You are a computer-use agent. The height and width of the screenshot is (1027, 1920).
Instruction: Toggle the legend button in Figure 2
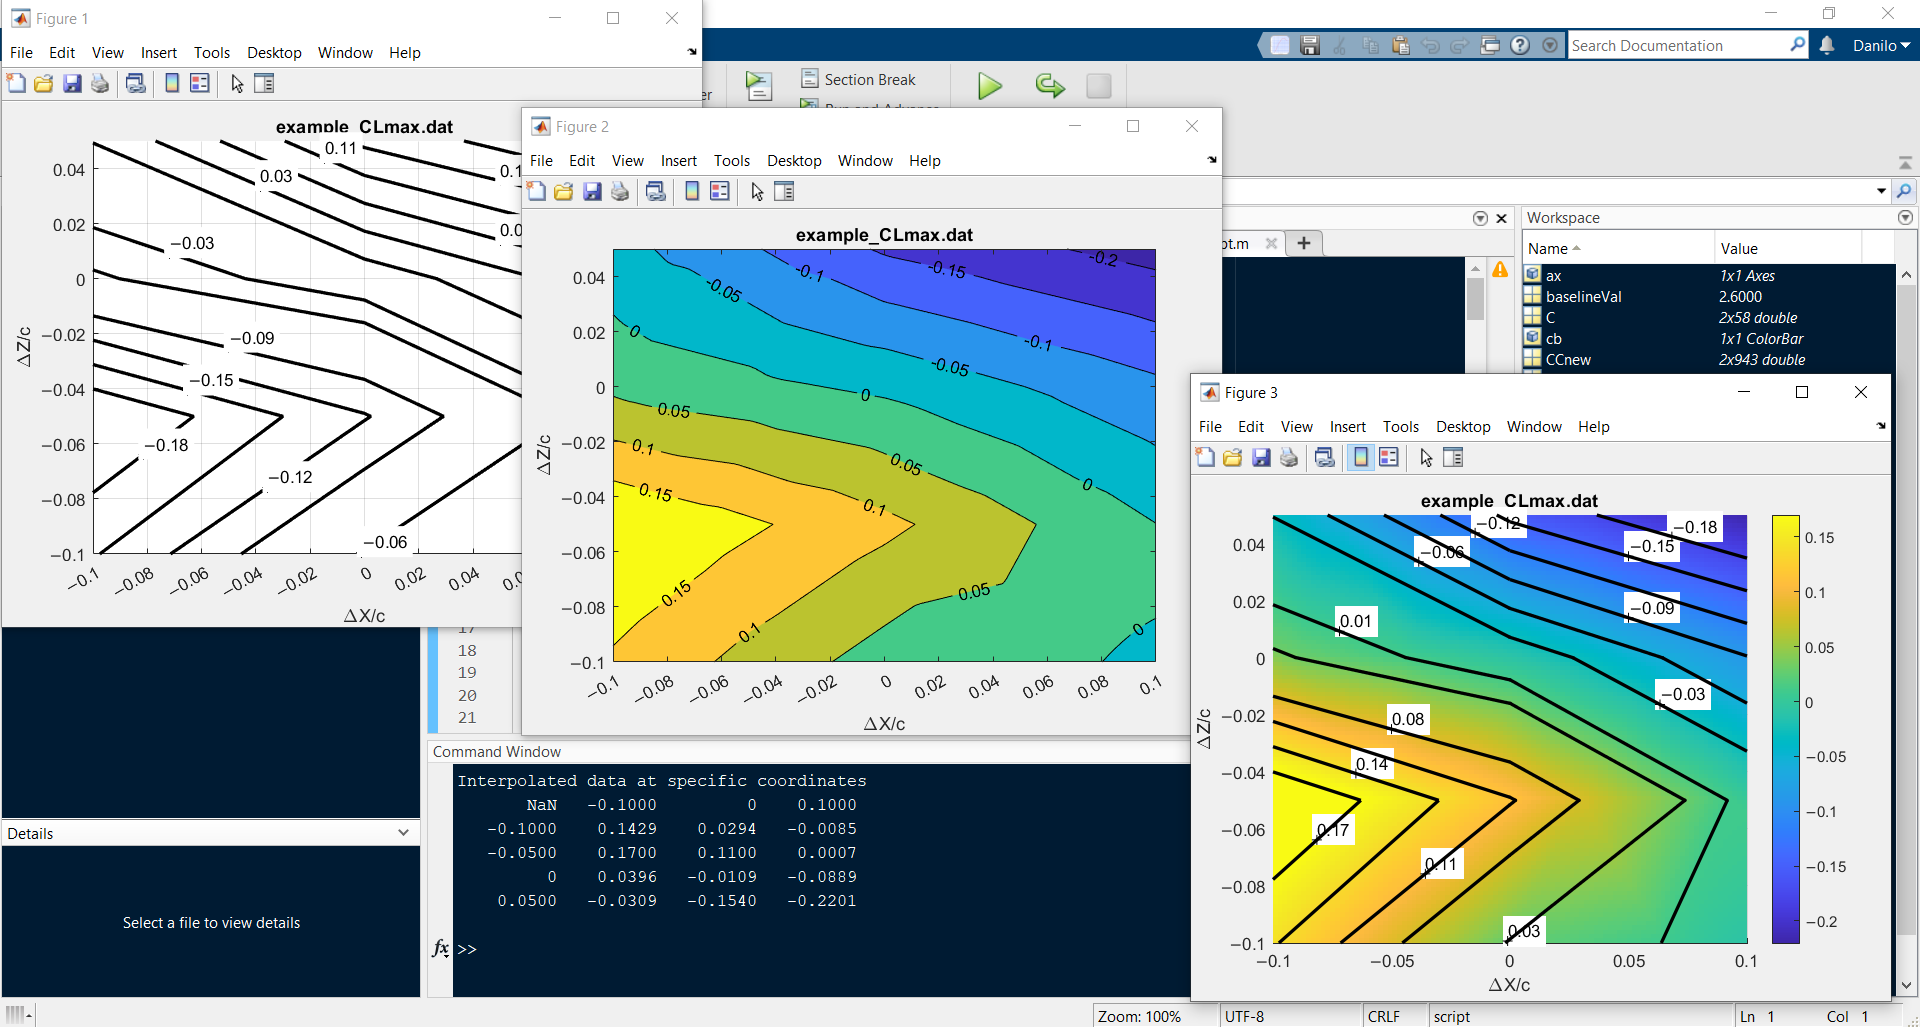coord(720,191)
